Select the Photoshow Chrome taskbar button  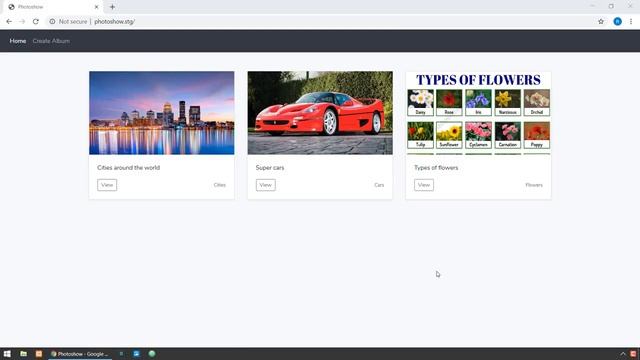point(80,354)
